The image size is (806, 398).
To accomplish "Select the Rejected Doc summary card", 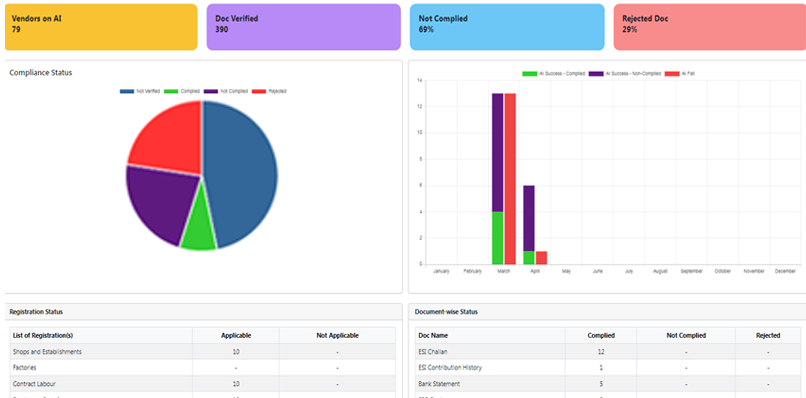I will click(710, 27).
